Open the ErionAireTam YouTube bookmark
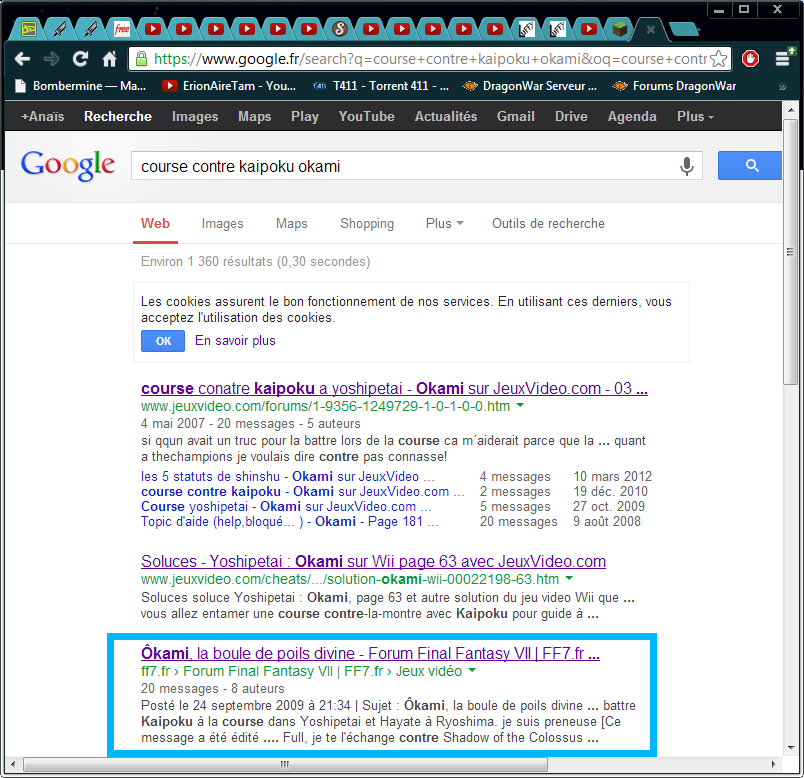Image resolution: width=804 pixels, height=778 pixels. pos(229,86)
